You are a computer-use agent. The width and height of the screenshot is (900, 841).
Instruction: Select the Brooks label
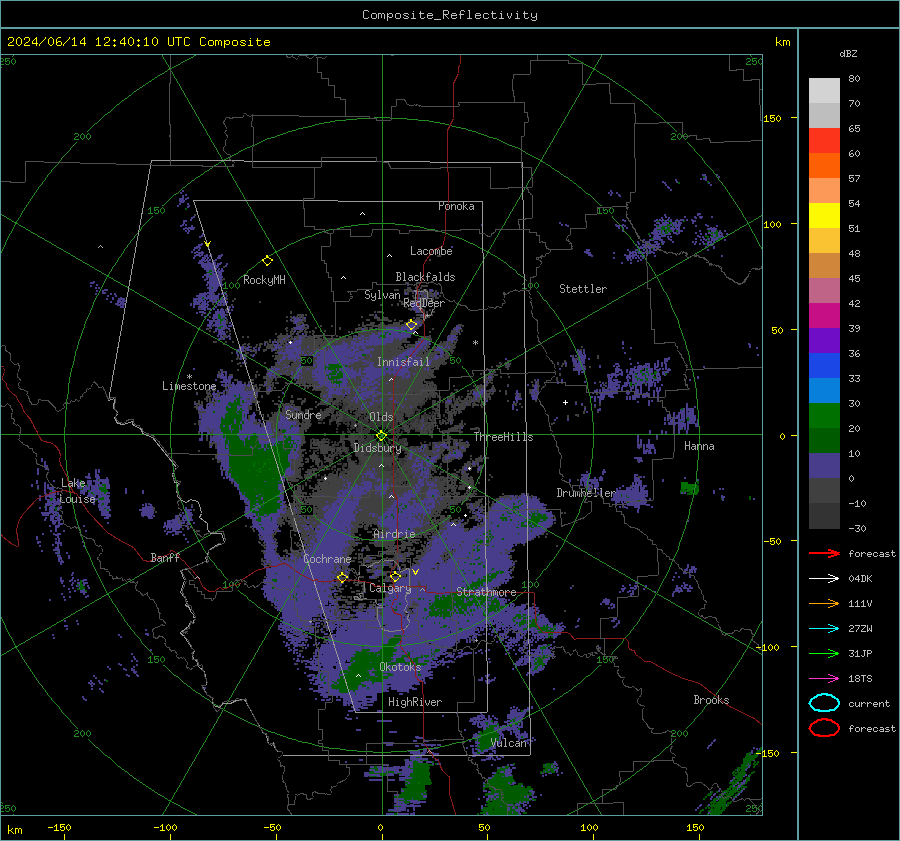(711, 700)
